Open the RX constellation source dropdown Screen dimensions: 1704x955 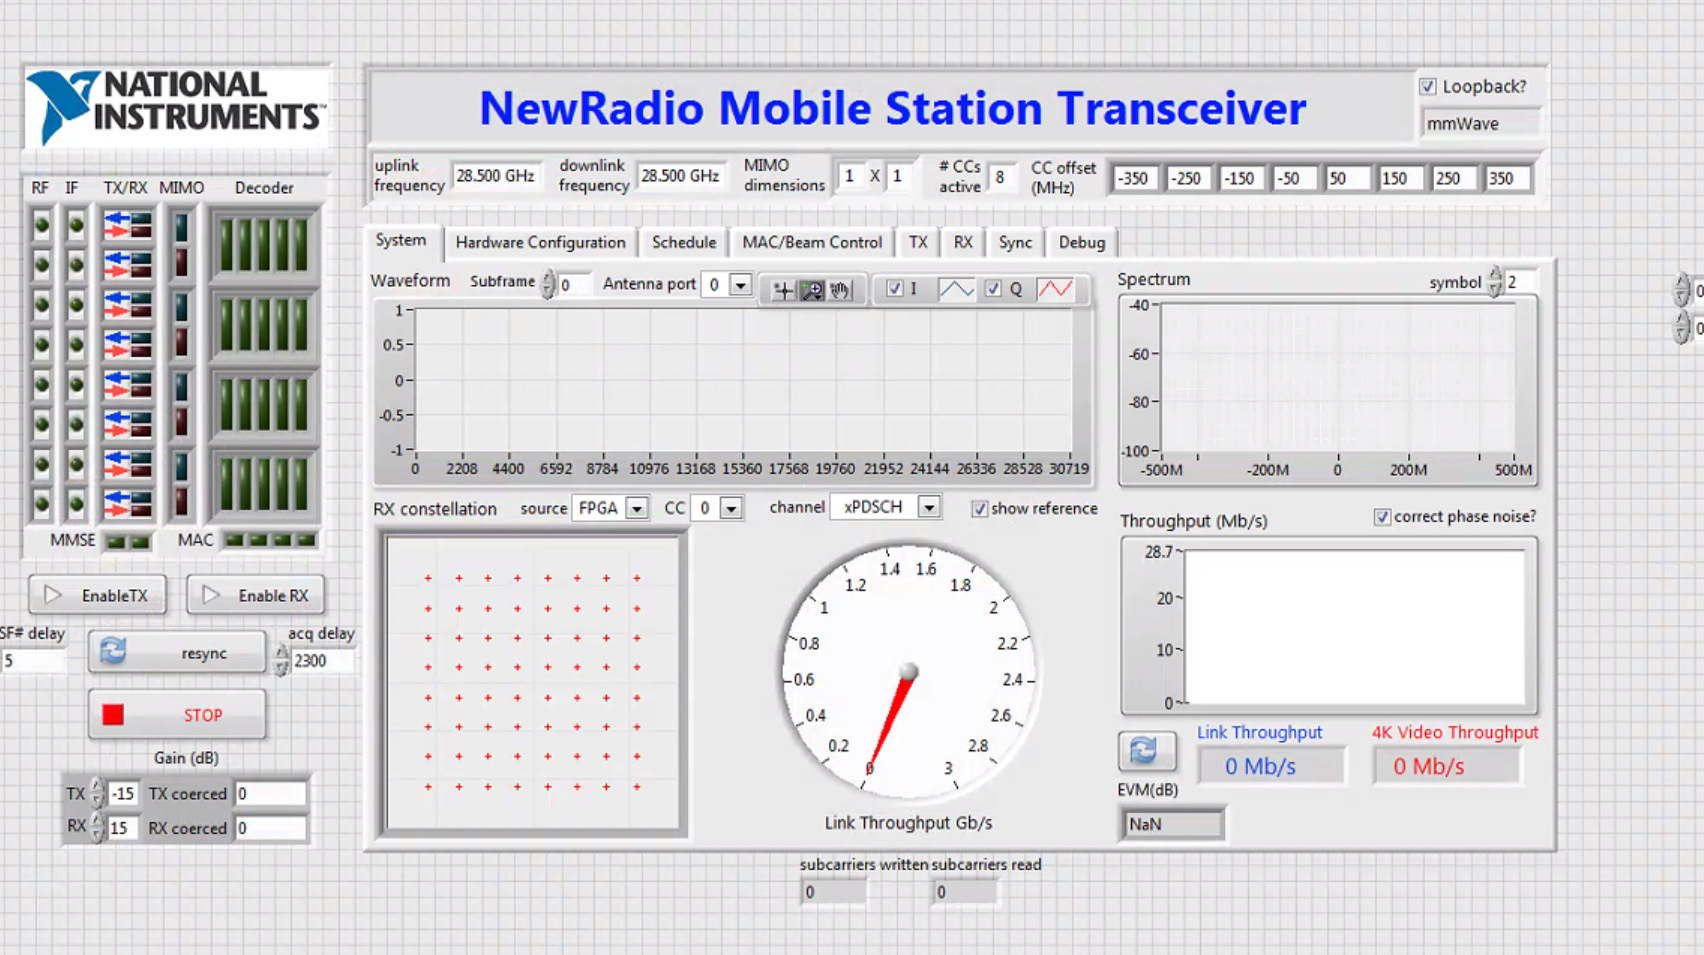[x=636, y=509]
